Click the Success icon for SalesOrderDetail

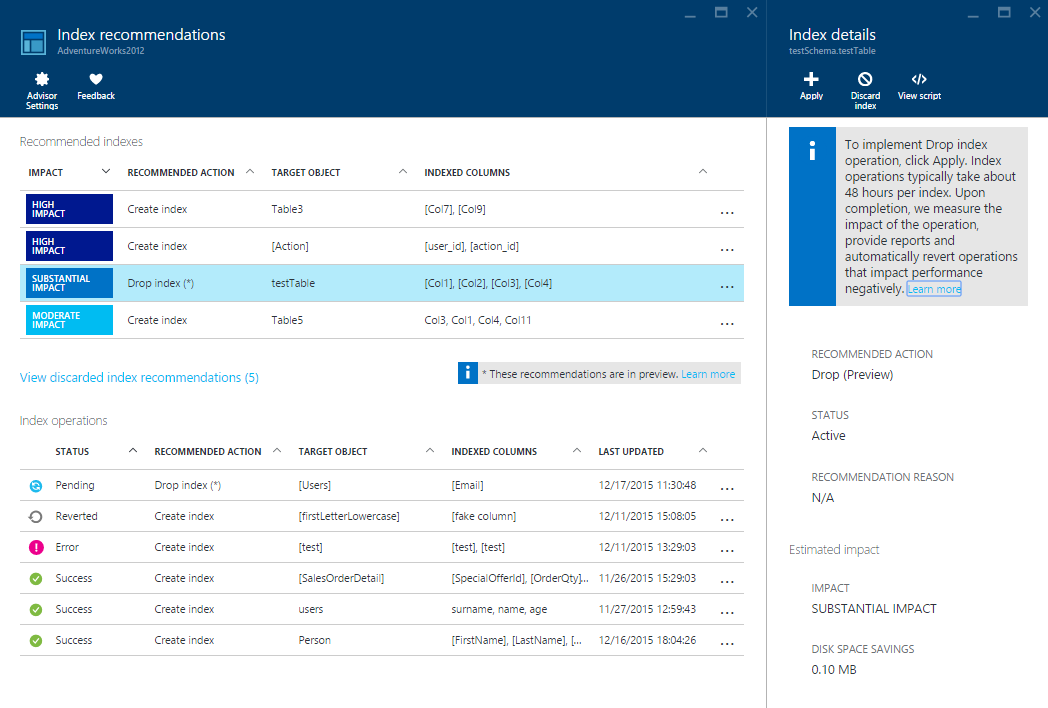[36, 579]
